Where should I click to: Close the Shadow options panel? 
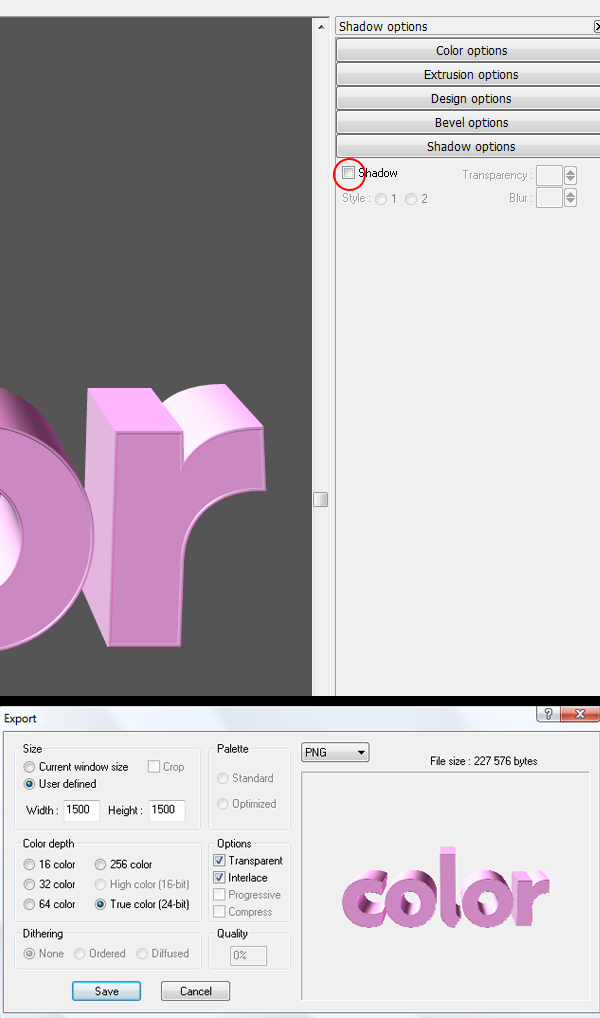tap(597, 27)
